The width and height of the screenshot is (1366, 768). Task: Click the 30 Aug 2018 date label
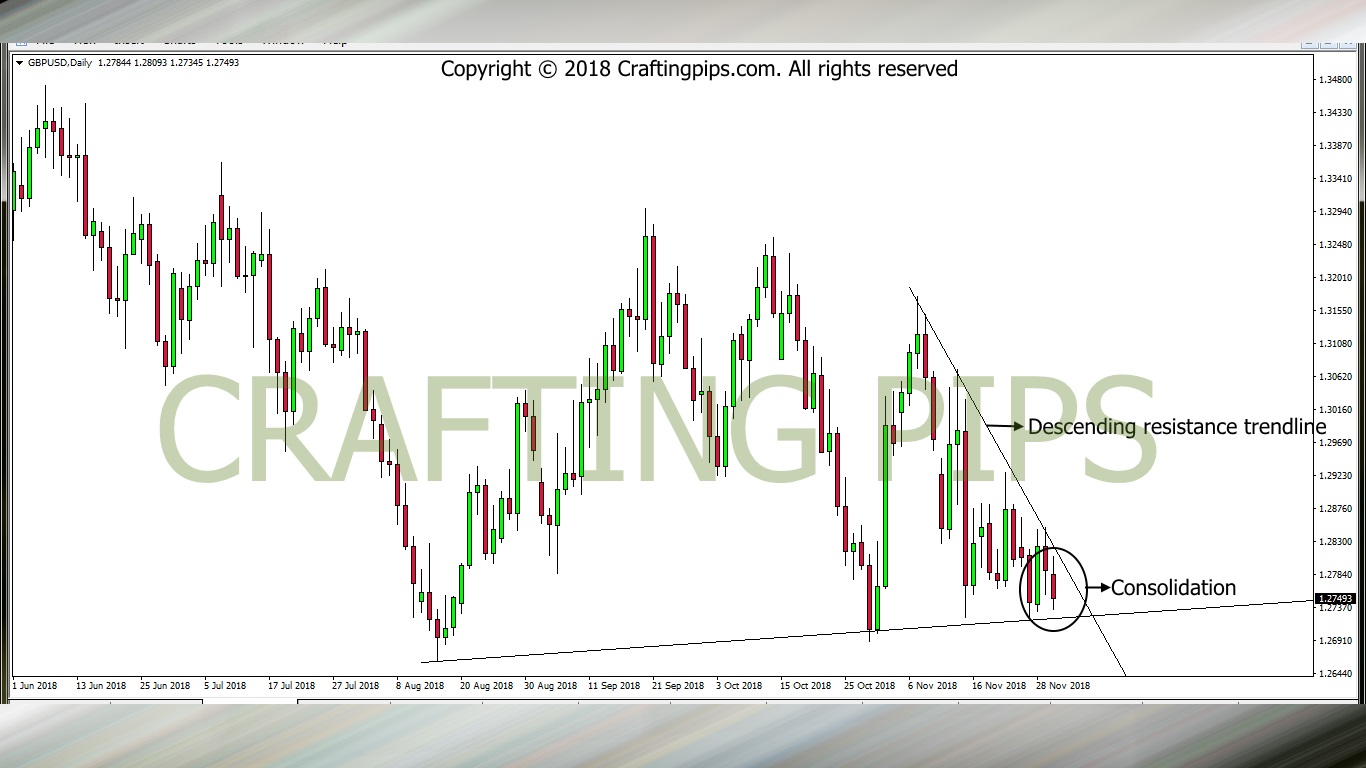tap(551, 686)
